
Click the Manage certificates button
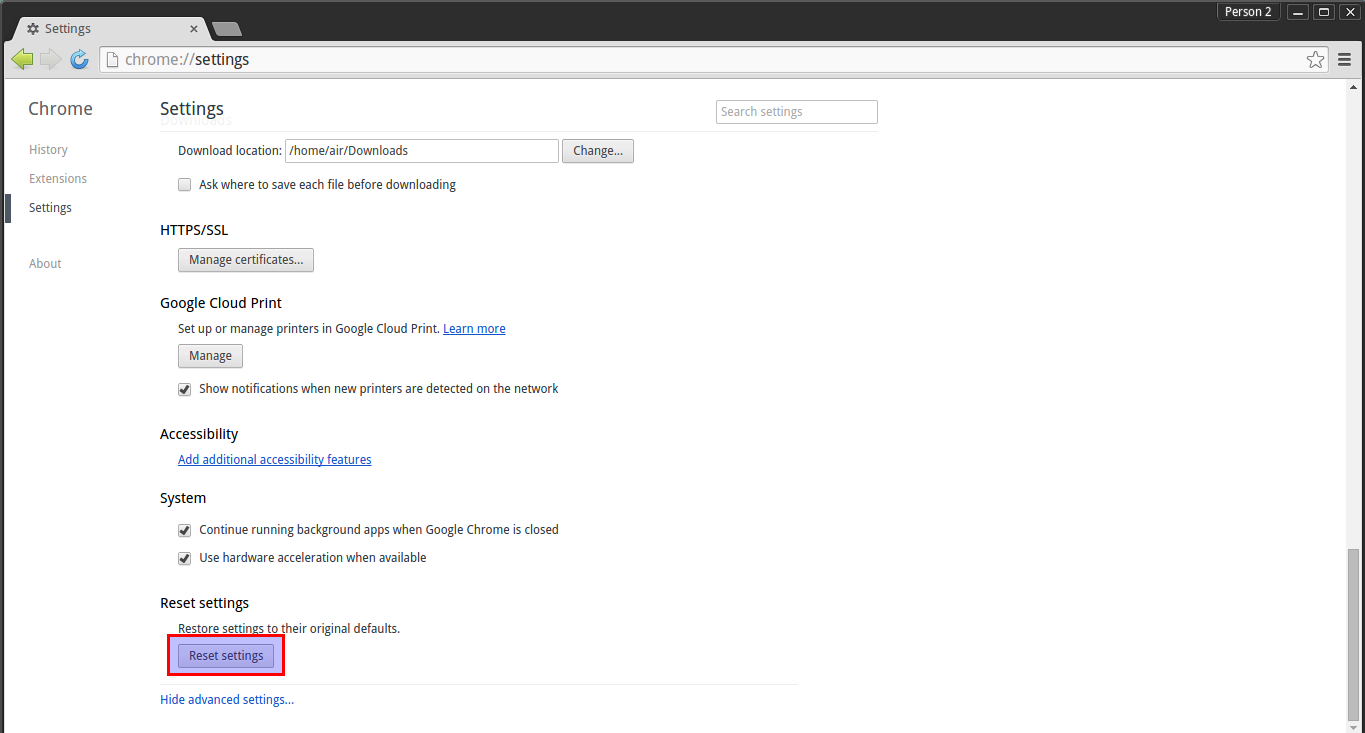pos(246,260)
